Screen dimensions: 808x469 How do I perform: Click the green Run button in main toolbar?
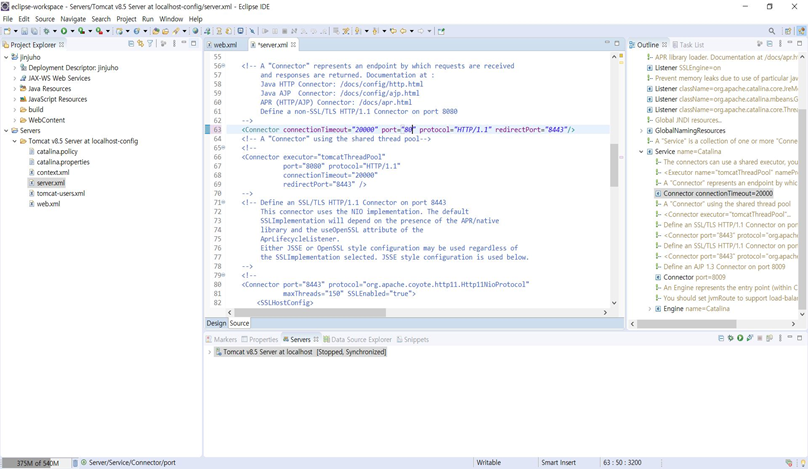point(64,31)
